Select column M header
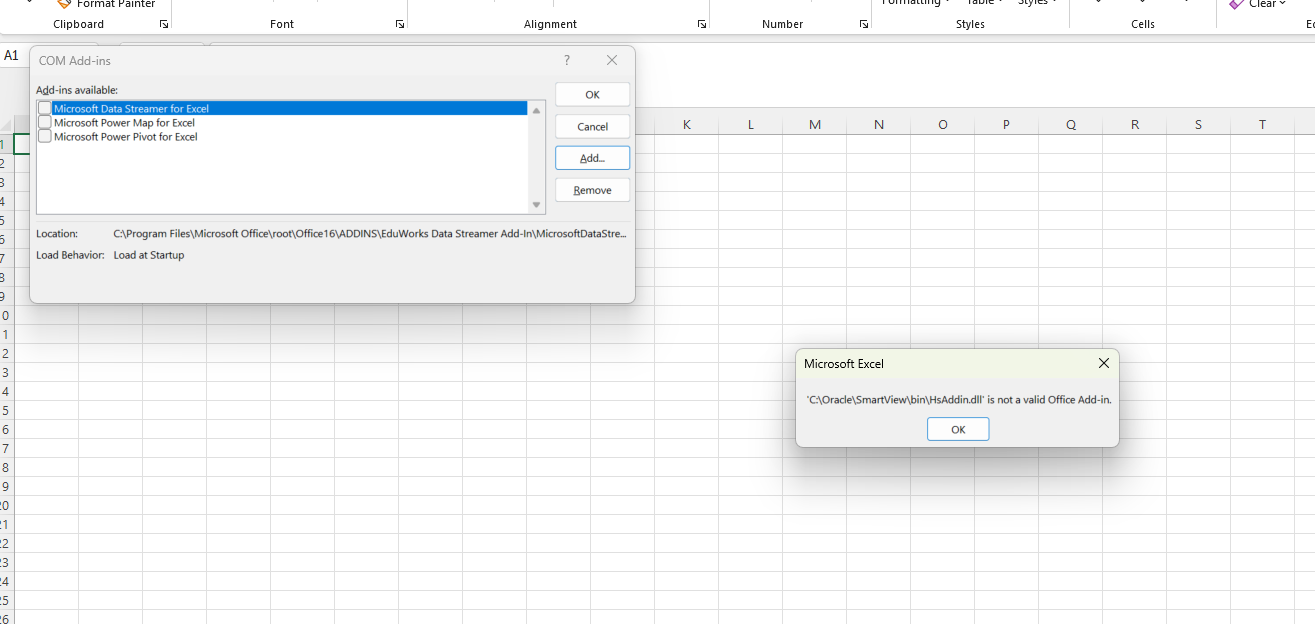The height and width of the screenshot is (624, 1315). pyautogui.click(x=815, y=124)
